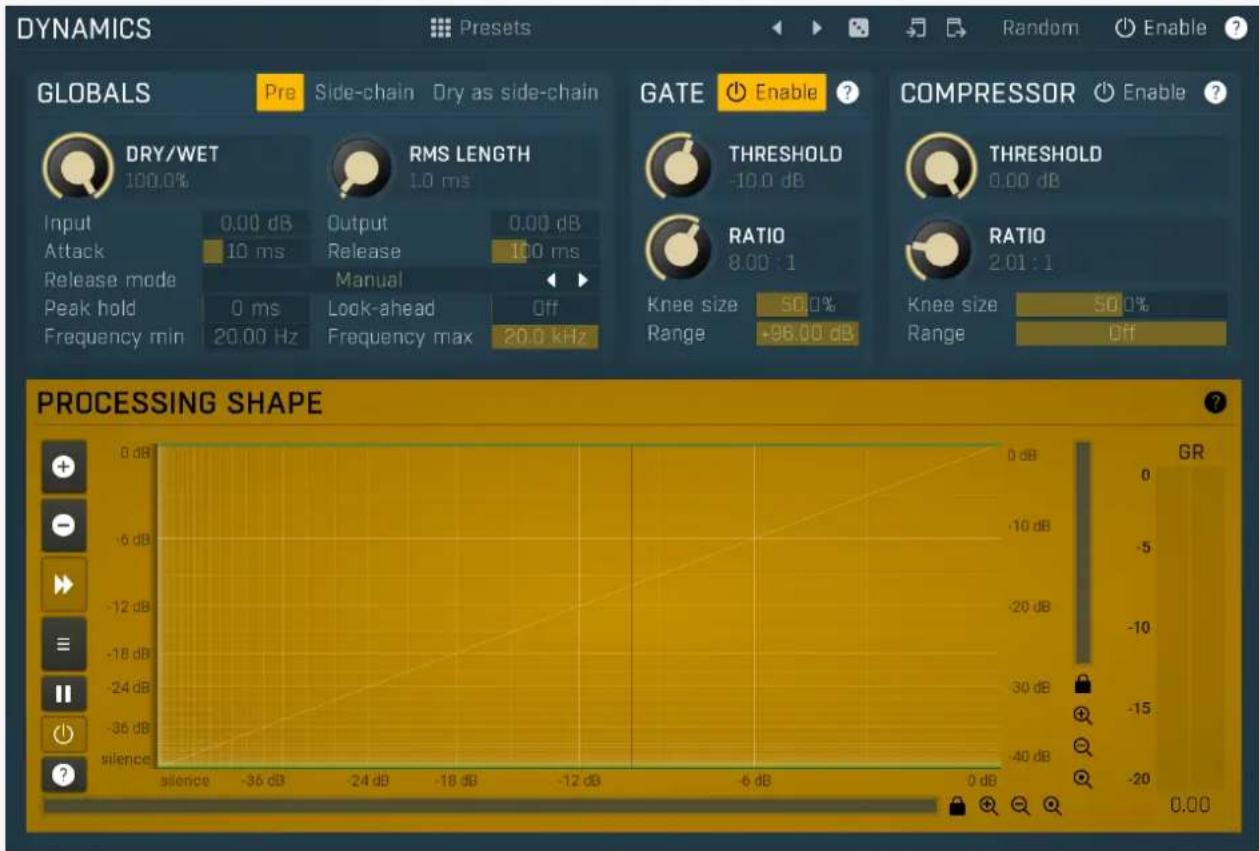Click the Compressor Ratio knob
The height and width of the screenshot is (851, 1259).
pos(938,248)
